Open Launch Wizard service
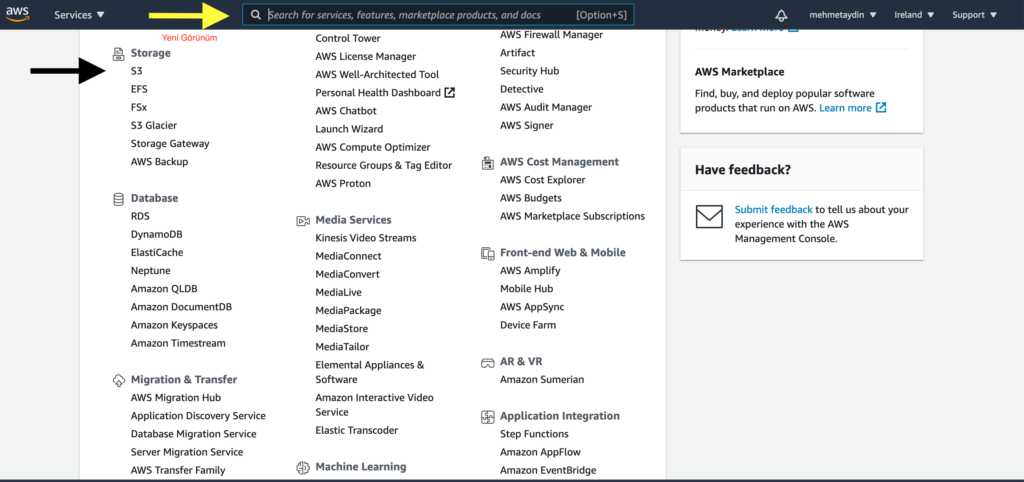This screenshot has height=482, width=1024. point(349,129)
